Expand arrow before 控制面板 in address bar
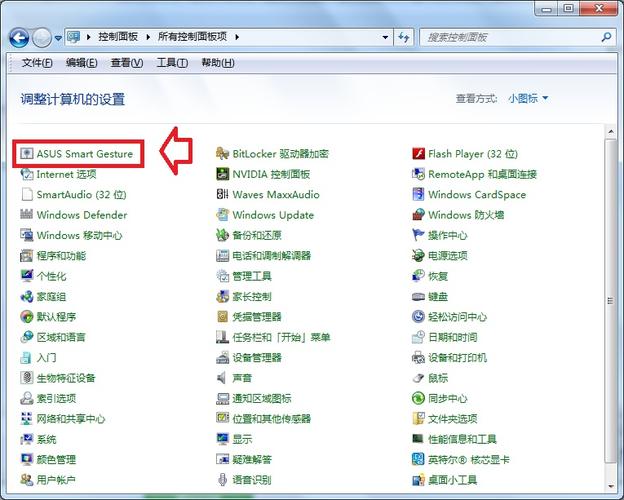Viewport: 624px width, 500px height. [x=89, y=37]
